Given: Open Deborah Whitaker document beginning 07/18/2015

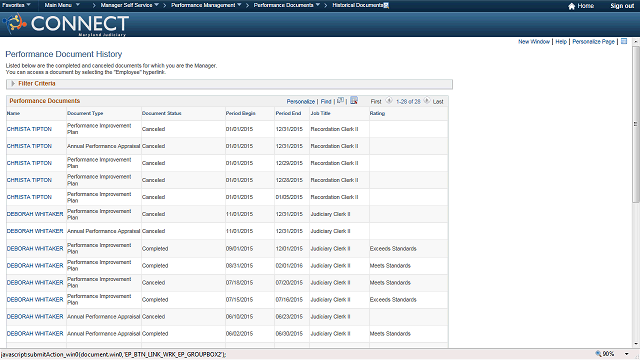Looking at the screenshot, I should coord(35,282).
